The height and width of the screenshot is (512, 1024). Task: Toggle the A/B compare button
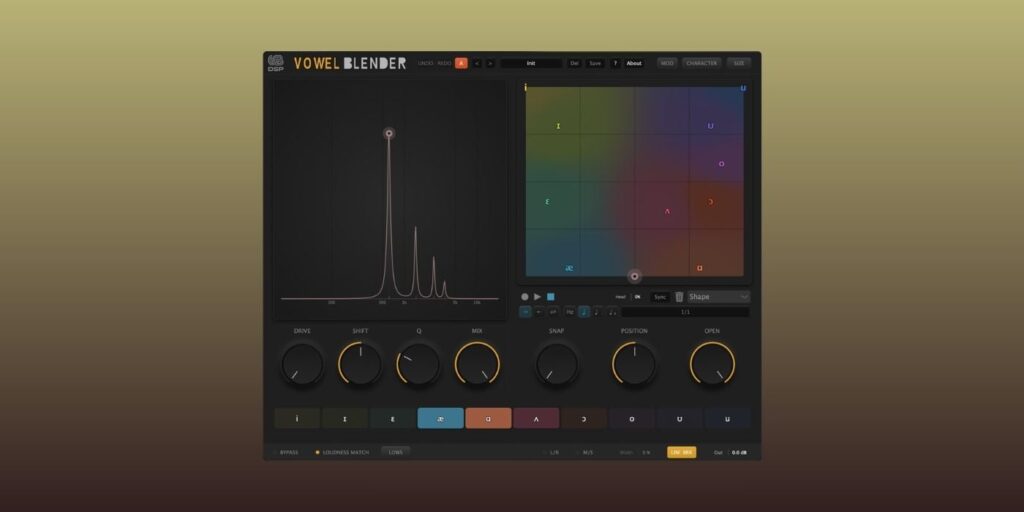tap(461, 63)
